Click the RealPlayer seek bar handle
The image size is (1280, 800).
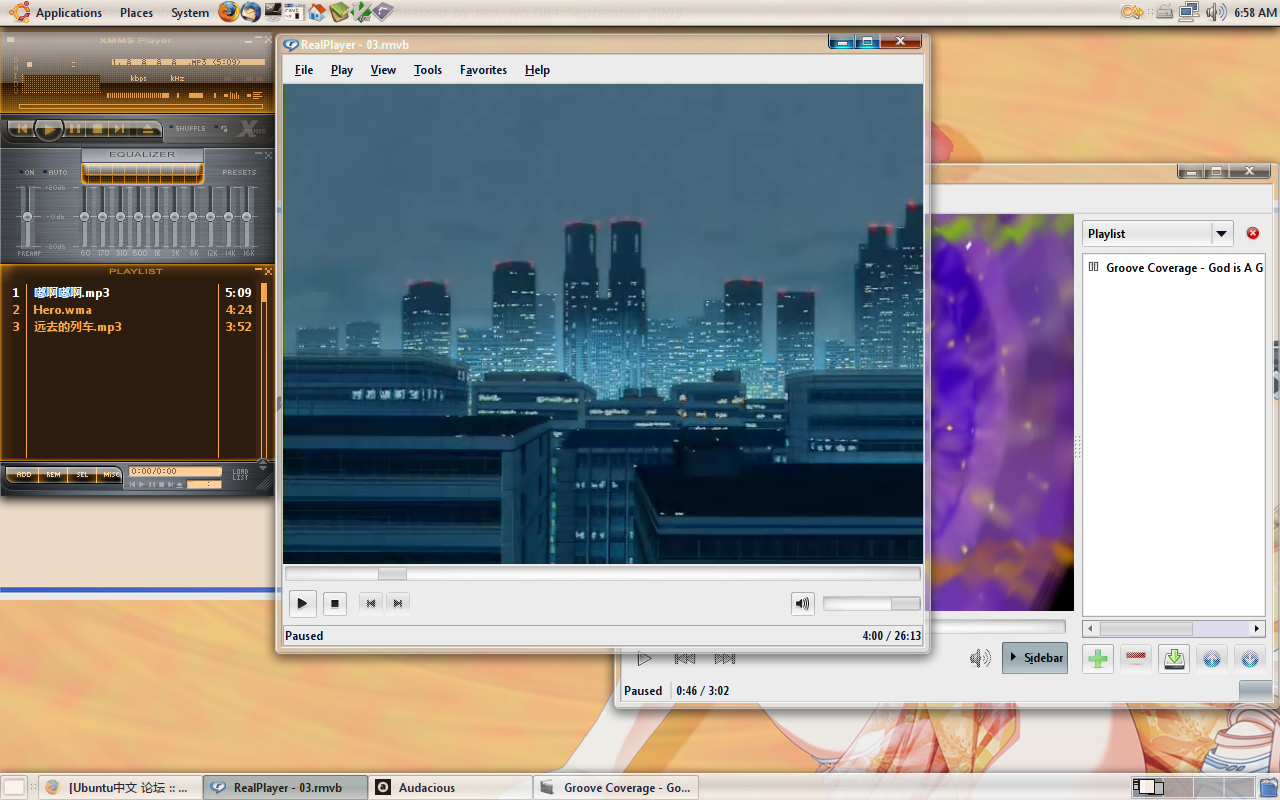pyautogui.click(x=392, y=574)
